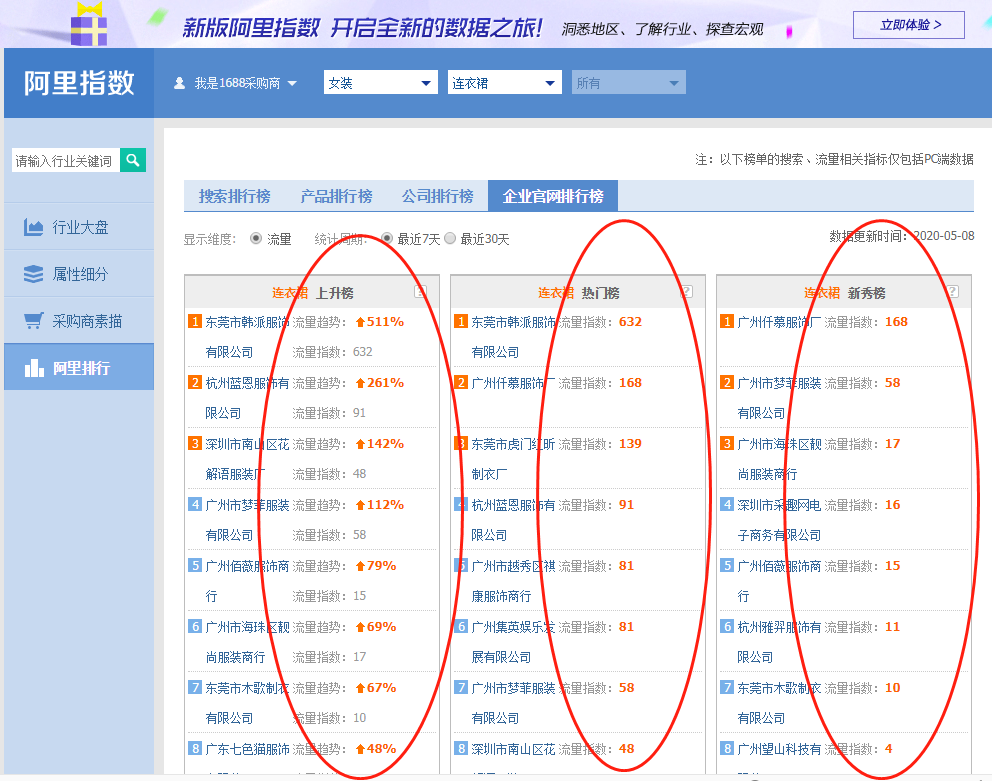Click the 连衣裙 上升榜 panel title

313,292
